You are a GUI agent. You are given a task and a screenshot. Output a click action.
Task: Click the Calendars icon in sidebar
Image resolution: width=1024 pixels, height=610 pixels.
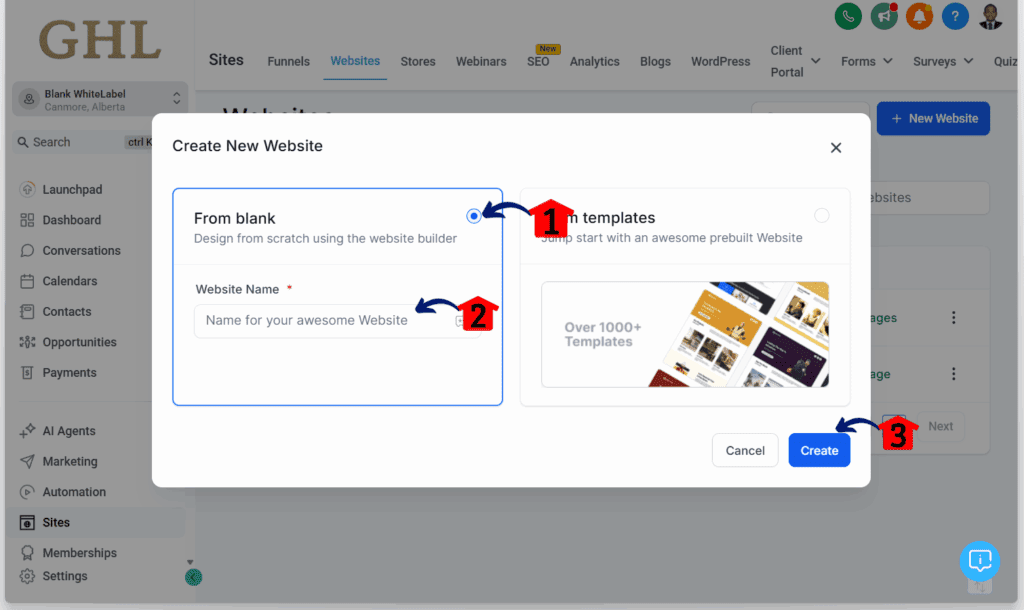pos(27,281)
